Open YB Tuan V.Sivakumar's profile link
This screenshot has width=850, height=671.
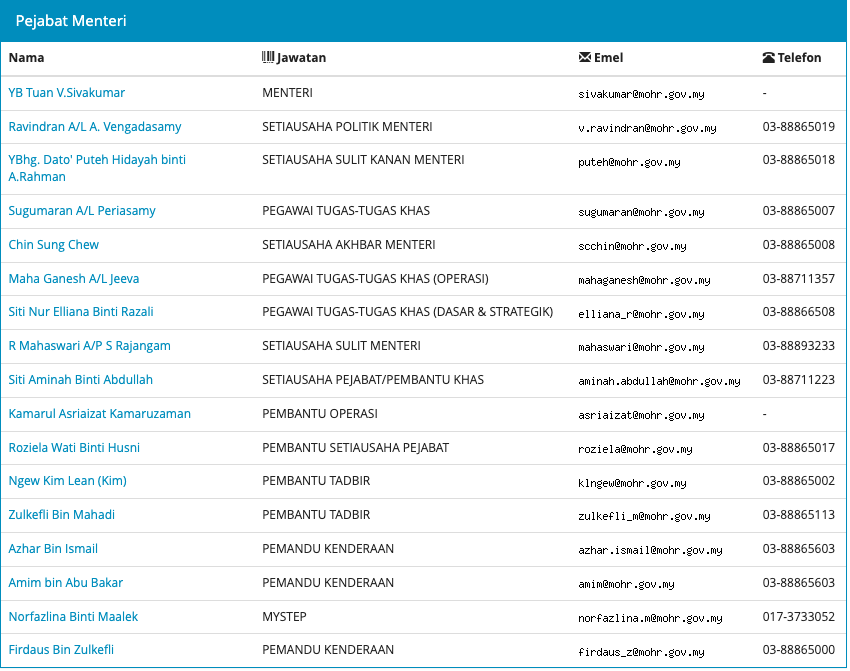(67, 93)
